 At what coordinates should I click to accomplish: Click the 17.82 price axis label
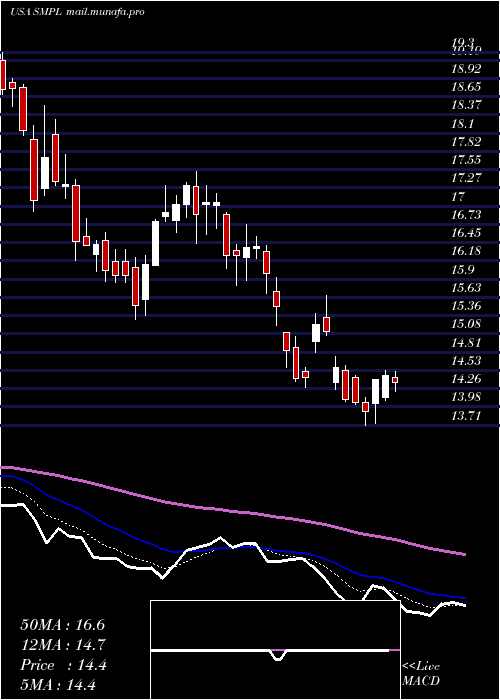click(x=467, y=142)
